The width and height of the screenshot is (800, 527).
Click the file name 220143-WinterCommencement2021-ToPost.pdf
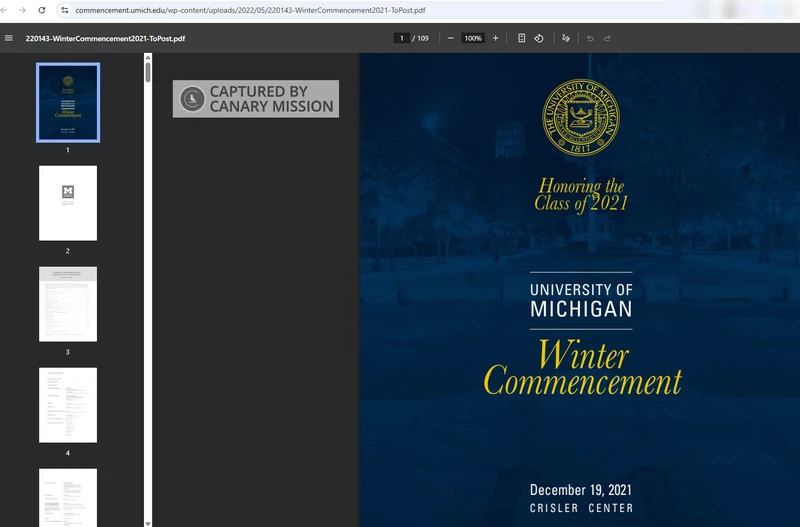click(105, 38)
